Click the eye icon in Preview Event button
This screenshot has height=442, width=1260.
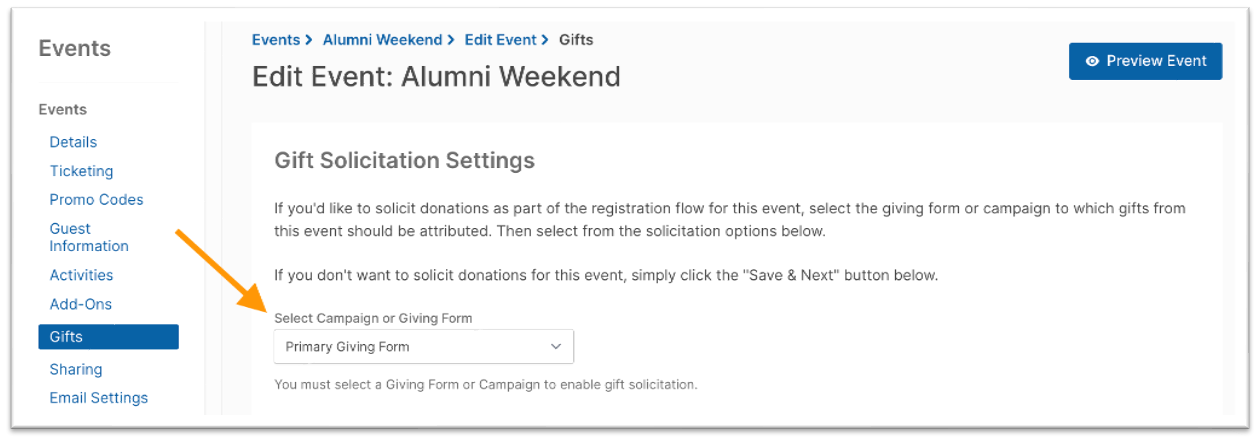click(1092, 61)
